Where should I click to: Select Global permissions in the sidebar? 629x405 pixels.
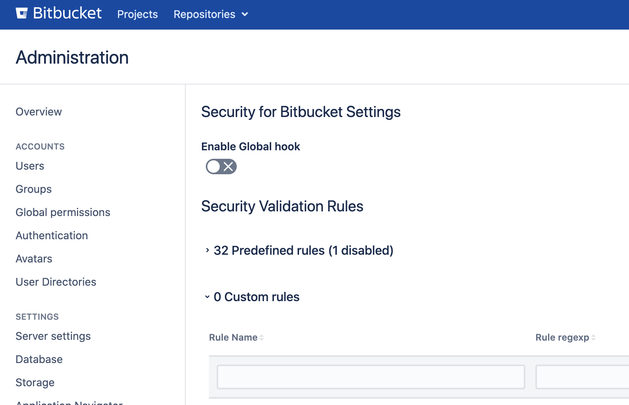click(63, 213)
